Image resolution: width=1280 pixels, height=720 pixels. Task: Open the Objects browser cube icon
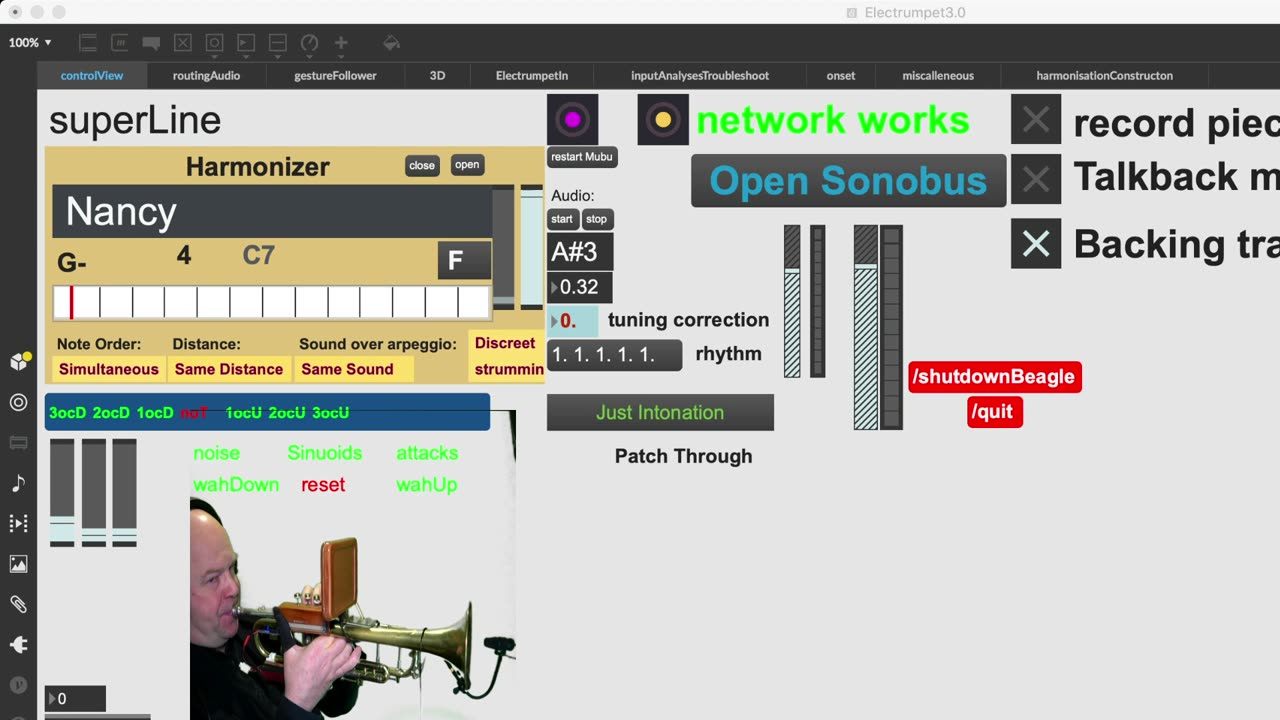(18, 361)
